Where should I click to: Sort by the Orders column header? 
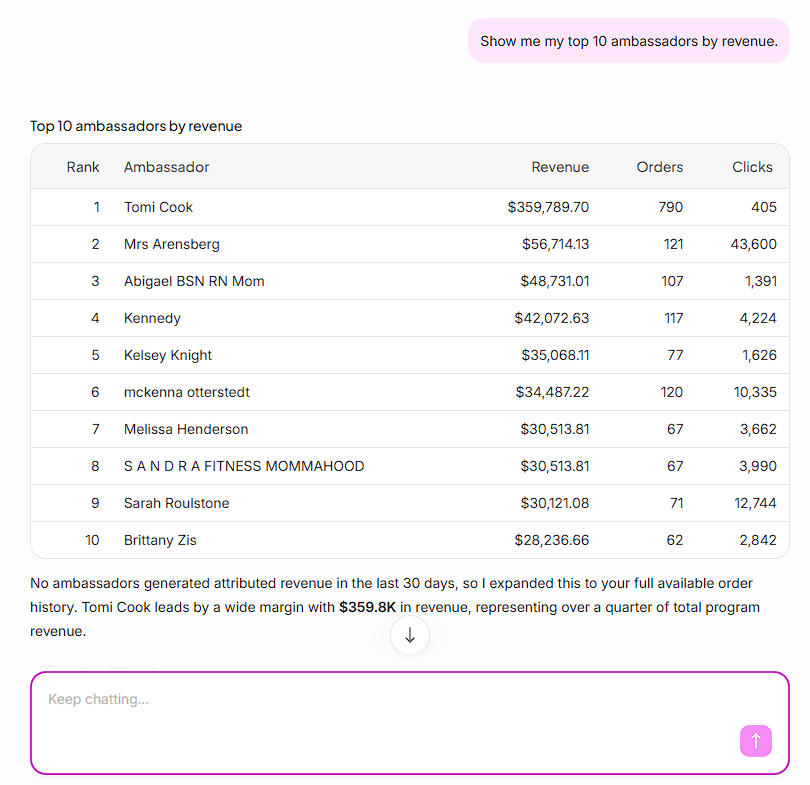coord(660,167)
